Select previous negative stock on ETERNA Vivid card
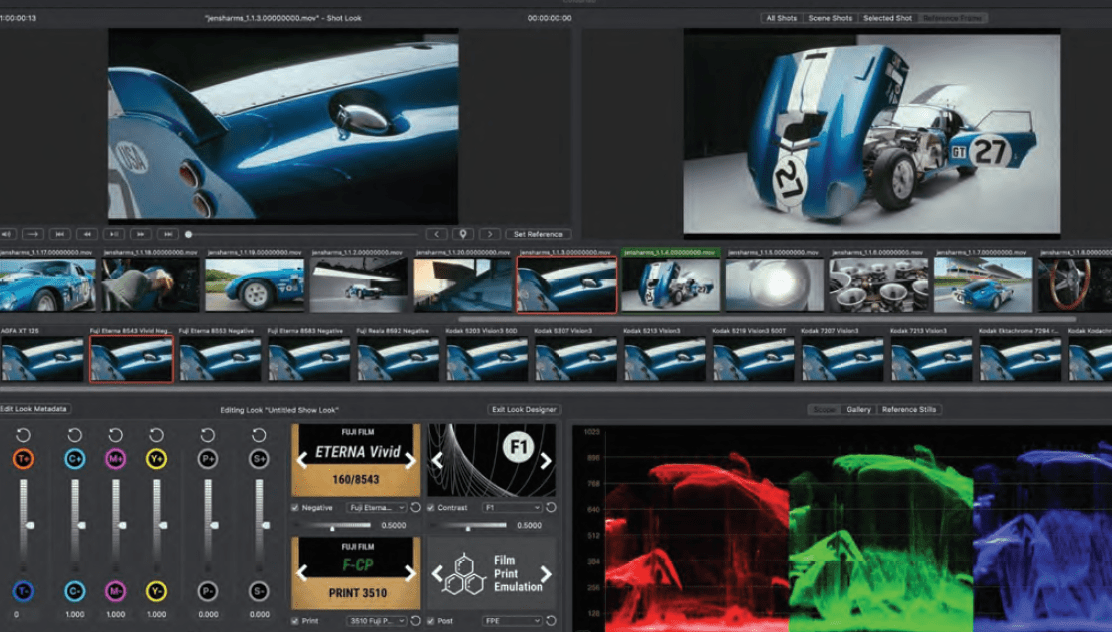1112x632 pixels. [302, 460]
